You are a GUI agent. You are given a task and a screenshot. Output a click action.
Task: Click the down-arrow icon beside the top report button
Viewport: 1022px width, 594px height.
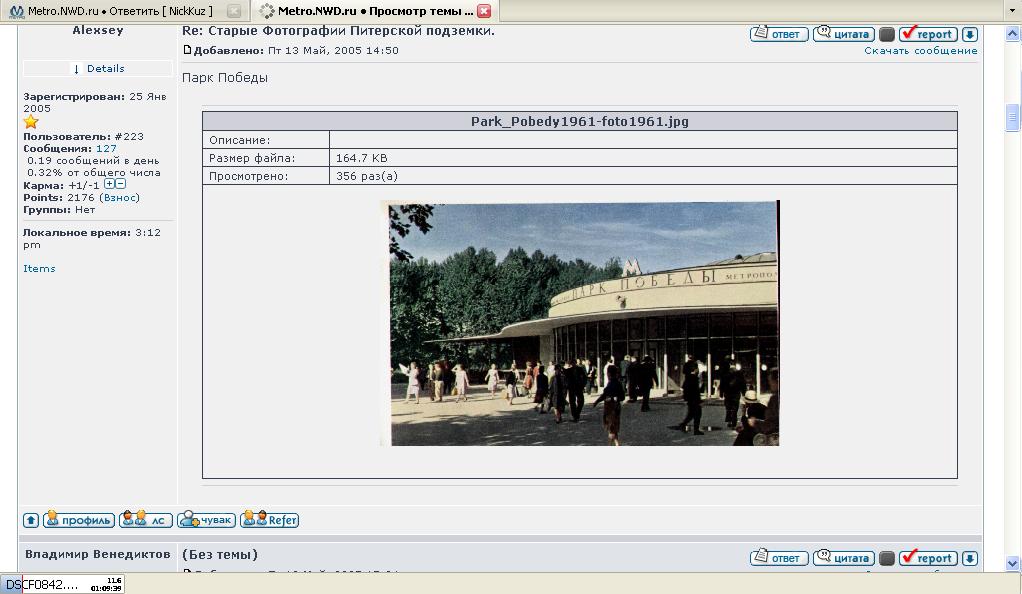[969, 34]
